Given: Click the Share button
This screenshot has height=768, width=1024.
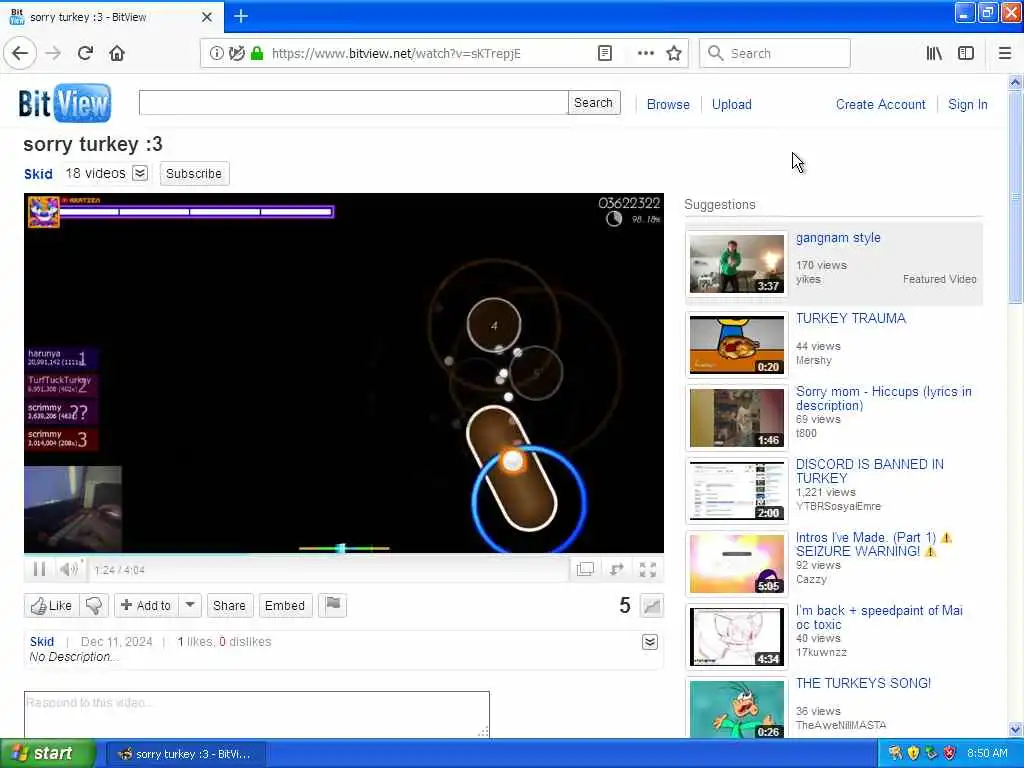Looking at the screenshot, I should click(229, 605).
